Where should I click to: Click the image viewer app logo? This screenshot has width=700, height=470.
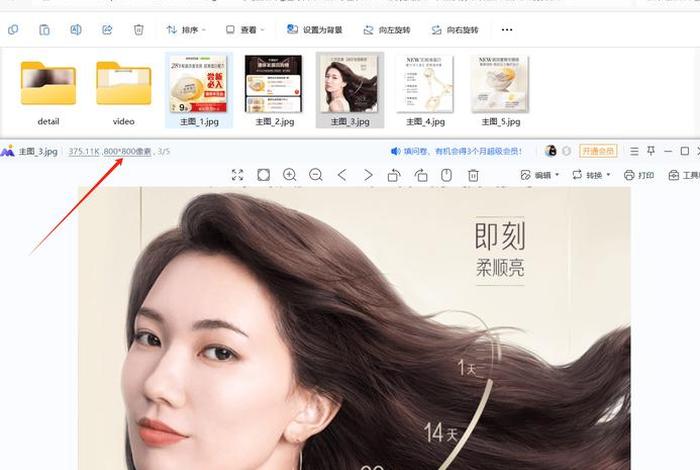point(8,151)
